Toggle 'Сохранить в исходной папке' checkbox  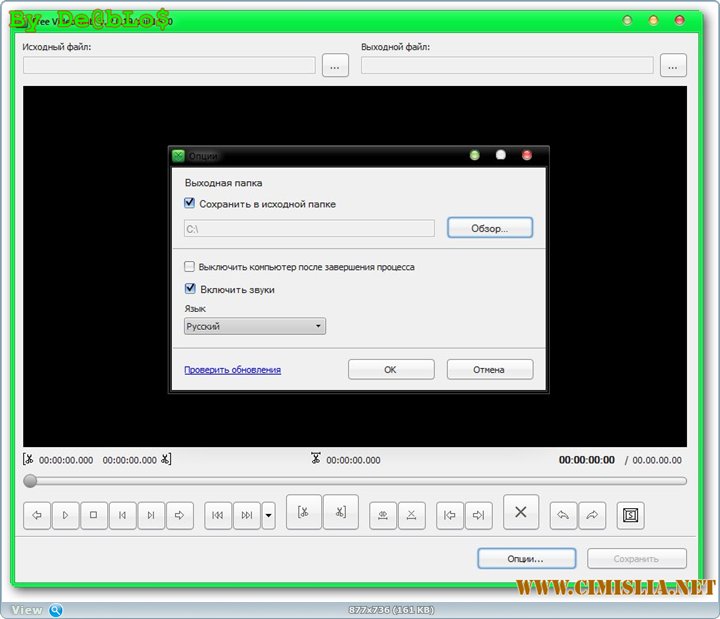coord(190,203)
